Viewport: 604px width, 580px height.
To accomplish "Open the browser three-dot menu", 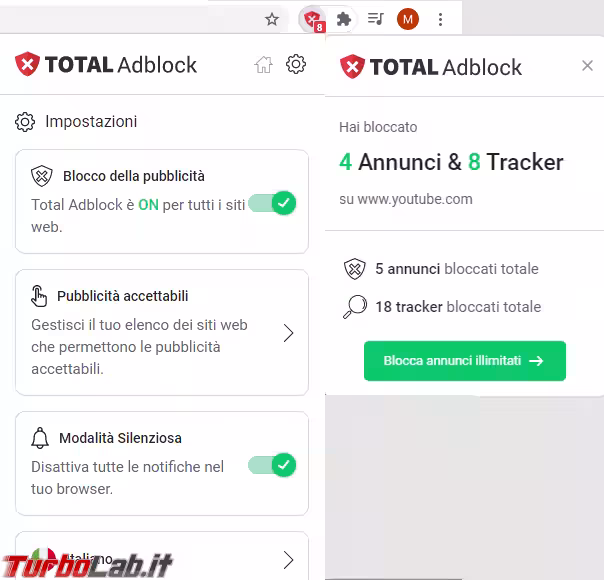I will (440, 19).
